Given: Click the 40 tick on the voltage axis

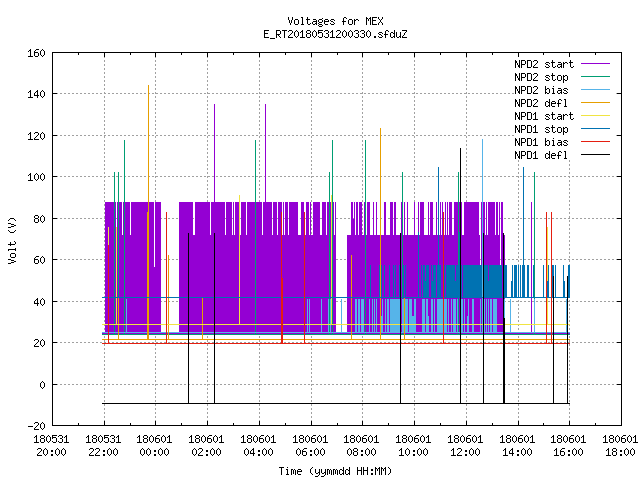Looking at the screenshot, I should tap(39, 302).
